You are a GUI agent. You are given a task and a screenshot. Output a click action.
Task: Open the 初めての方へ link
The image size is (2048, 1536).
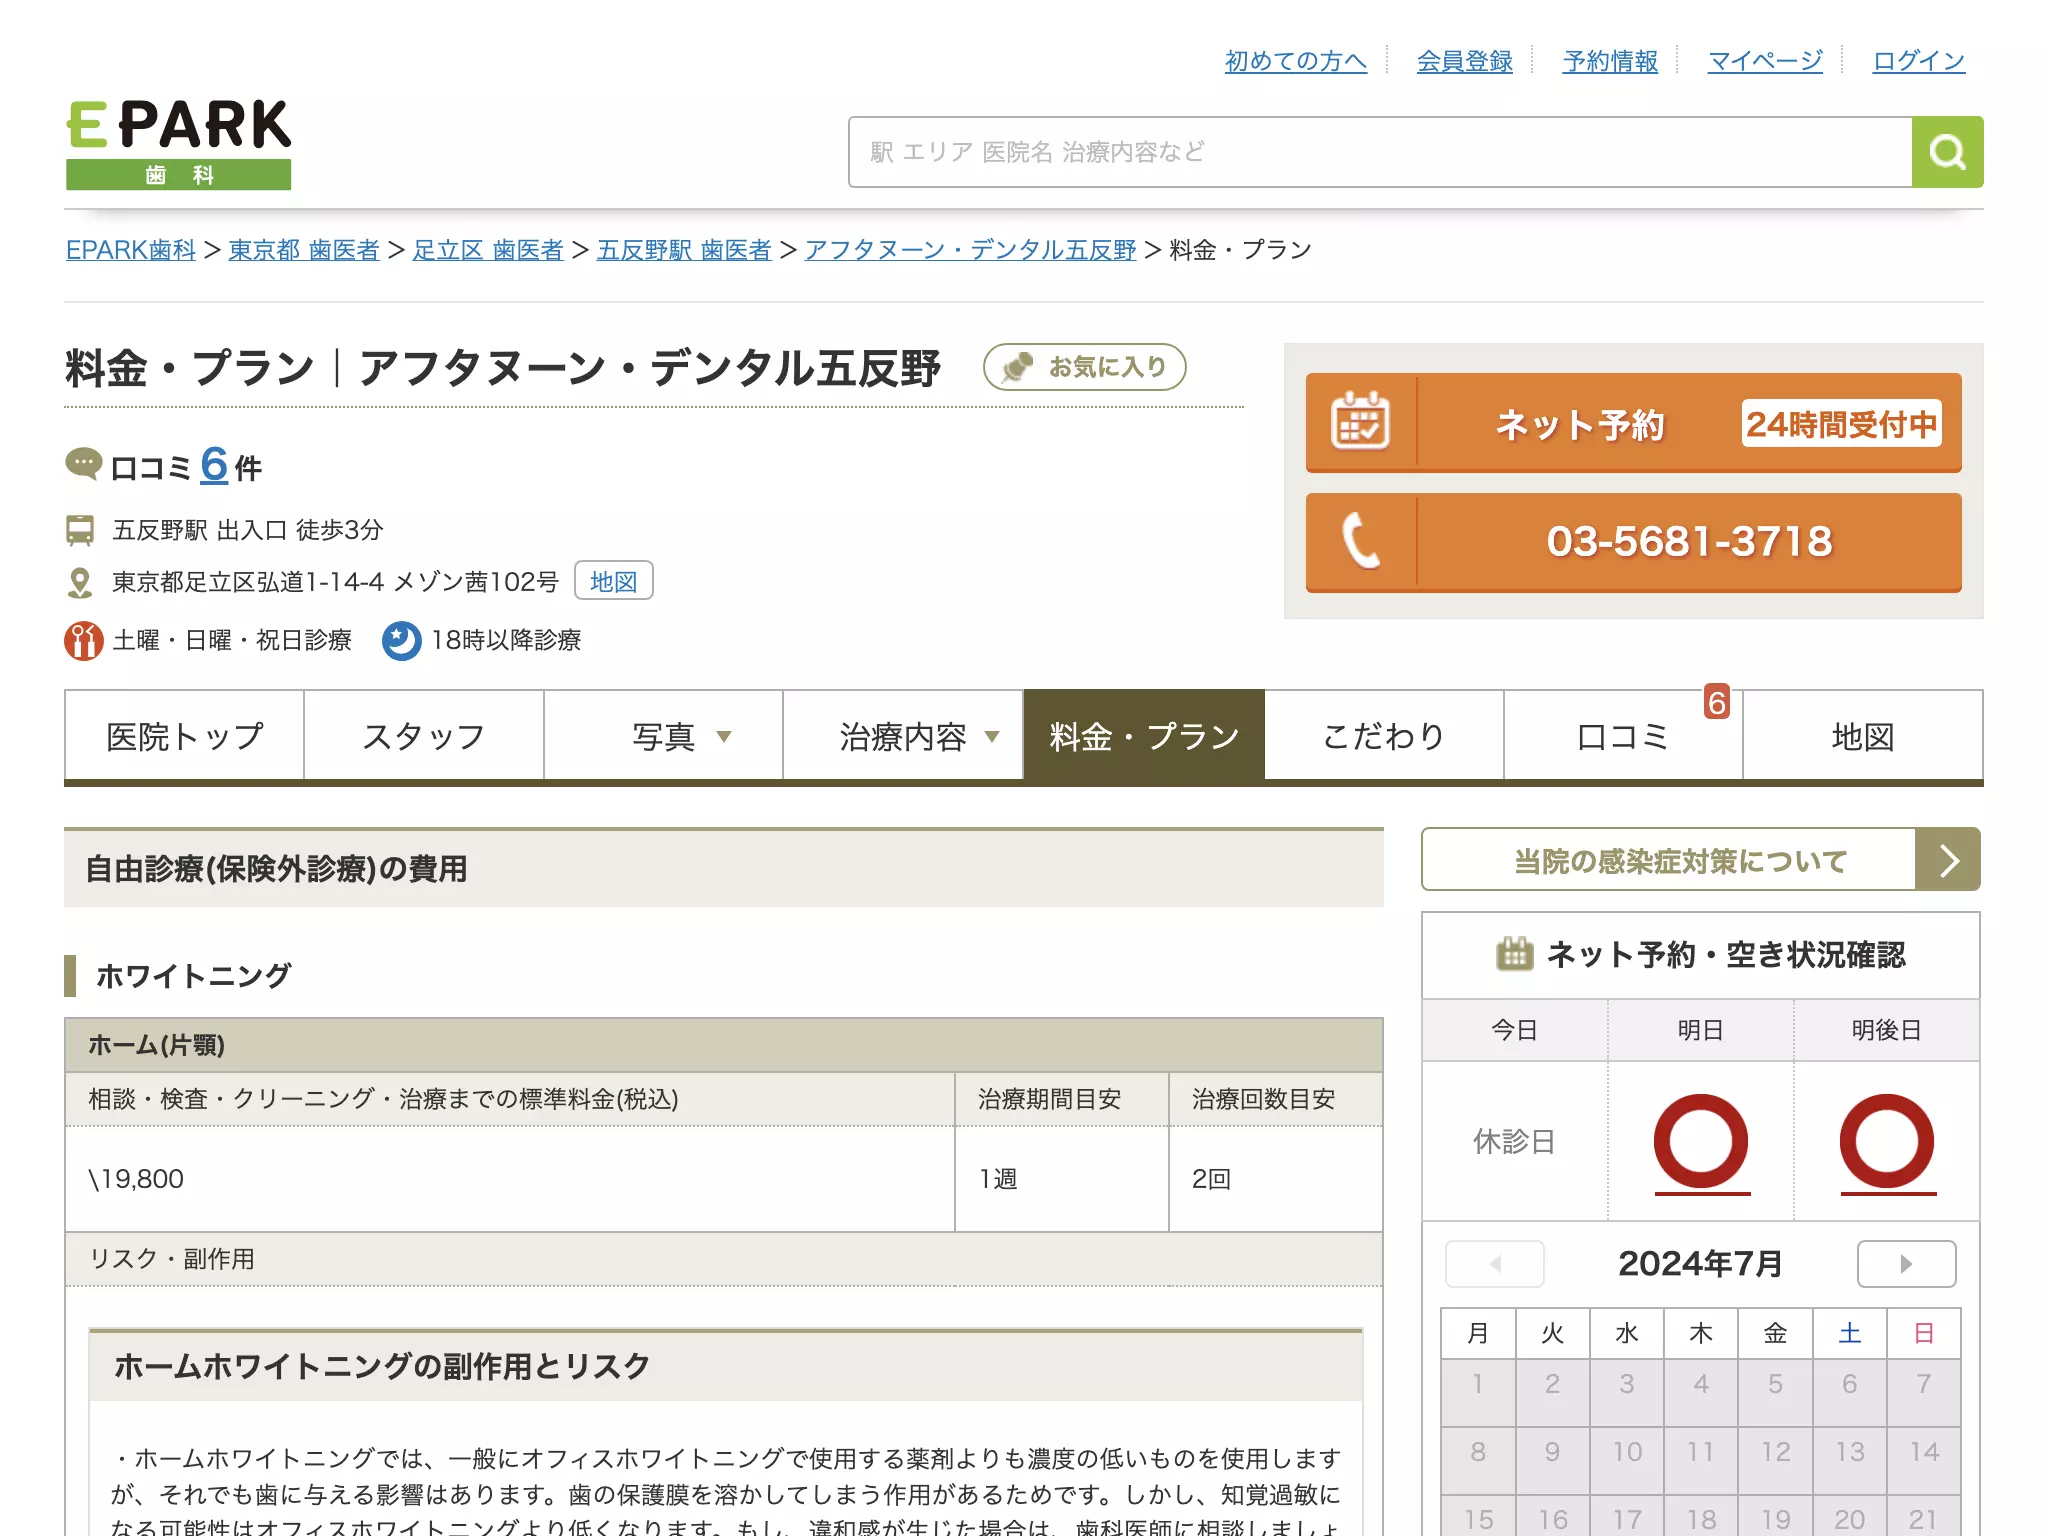1295,61
